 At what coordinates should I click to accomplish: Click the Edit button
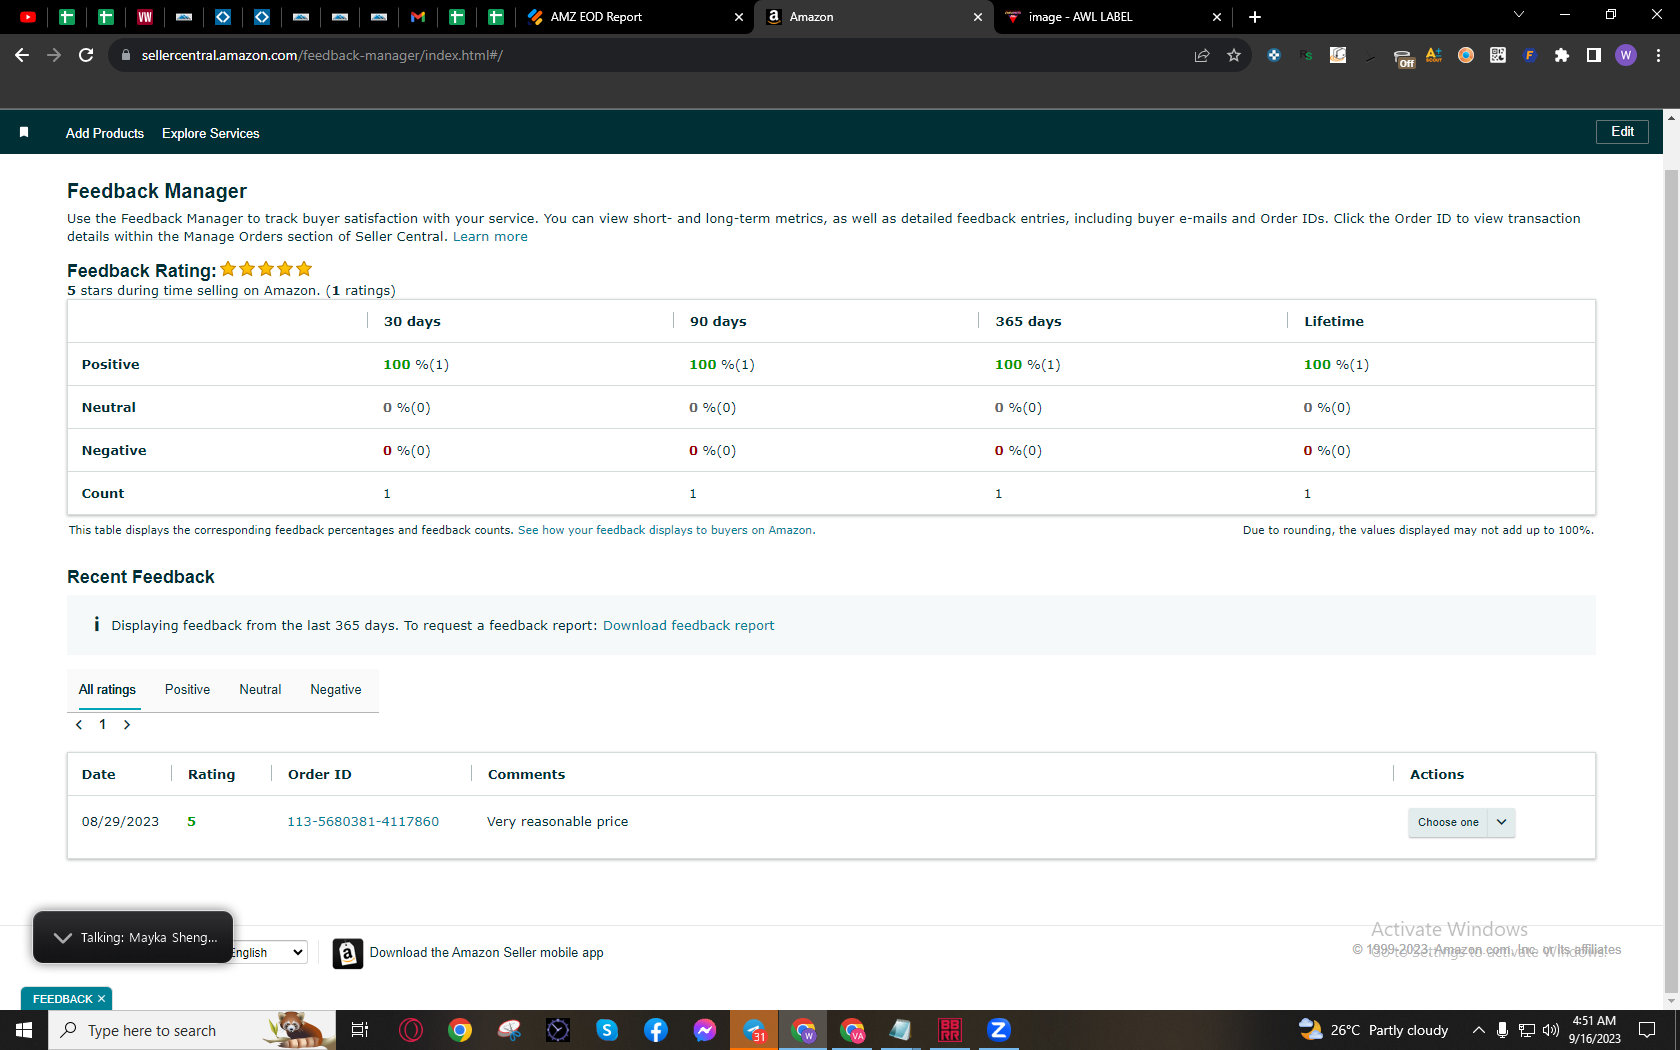(x=1622, y=132)
